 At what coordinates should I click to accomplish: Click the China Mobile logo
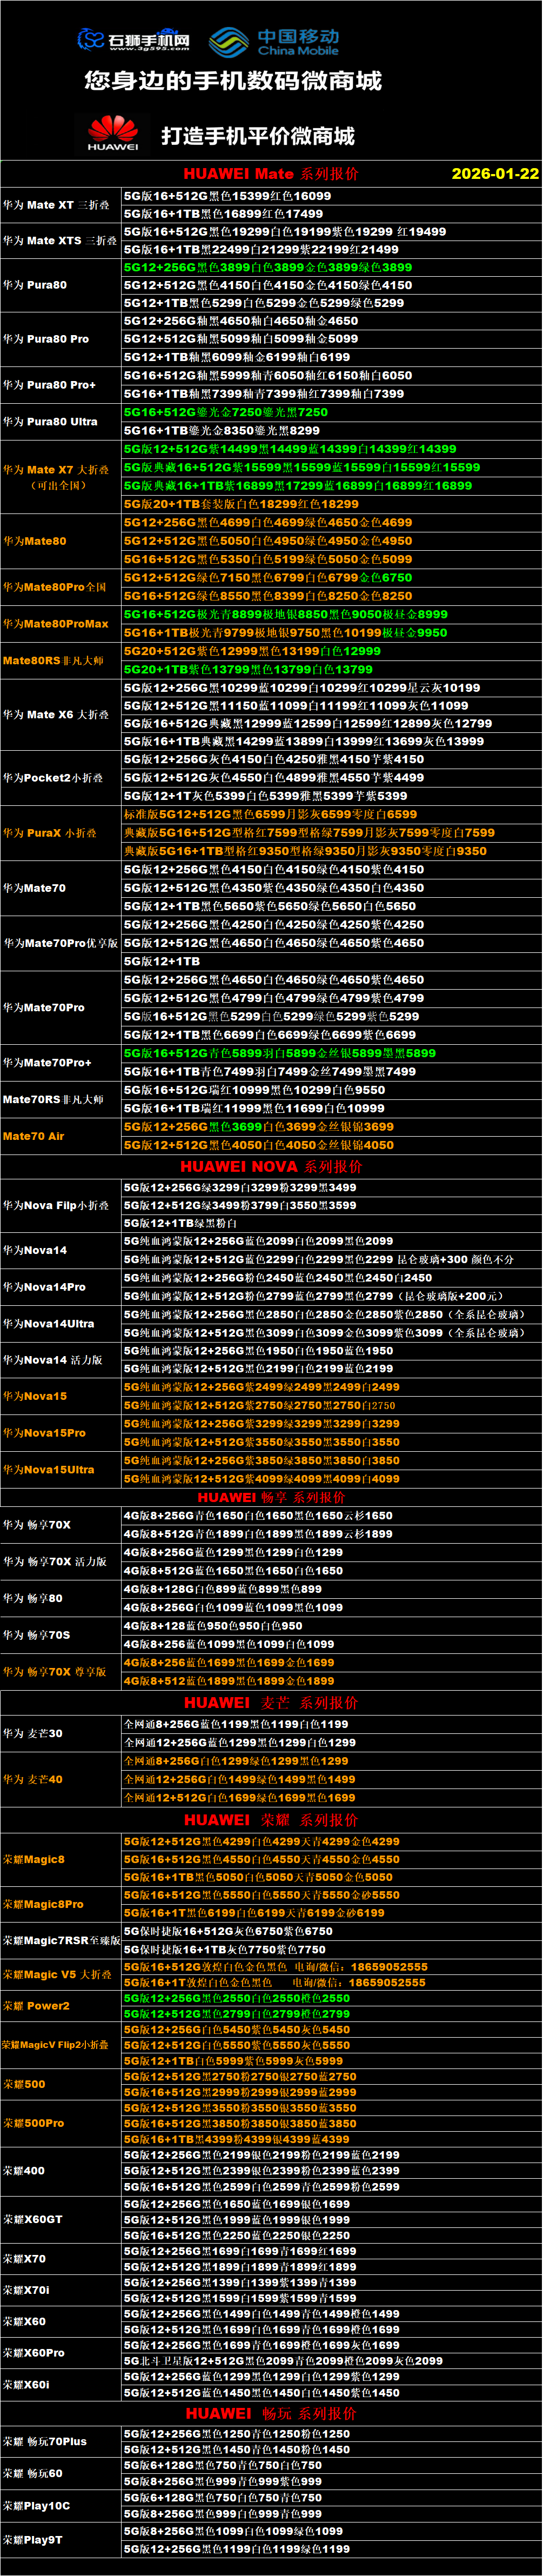[x=274, y=42]
